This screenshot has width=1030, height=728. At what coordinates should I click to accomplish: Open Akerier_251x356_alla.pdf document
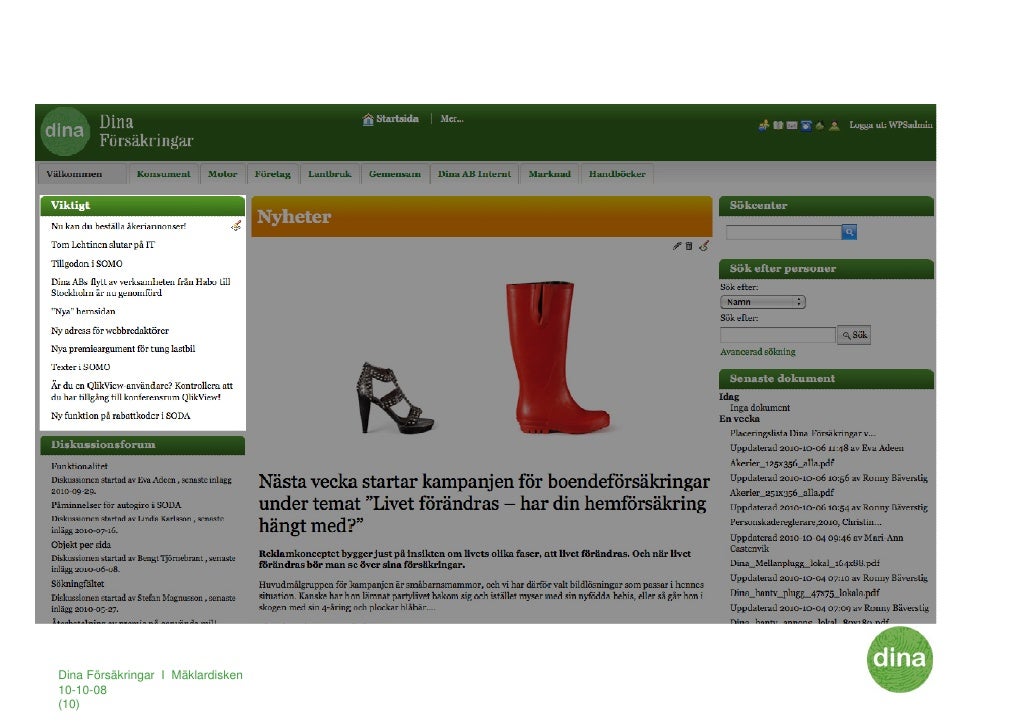pos(782,492)
